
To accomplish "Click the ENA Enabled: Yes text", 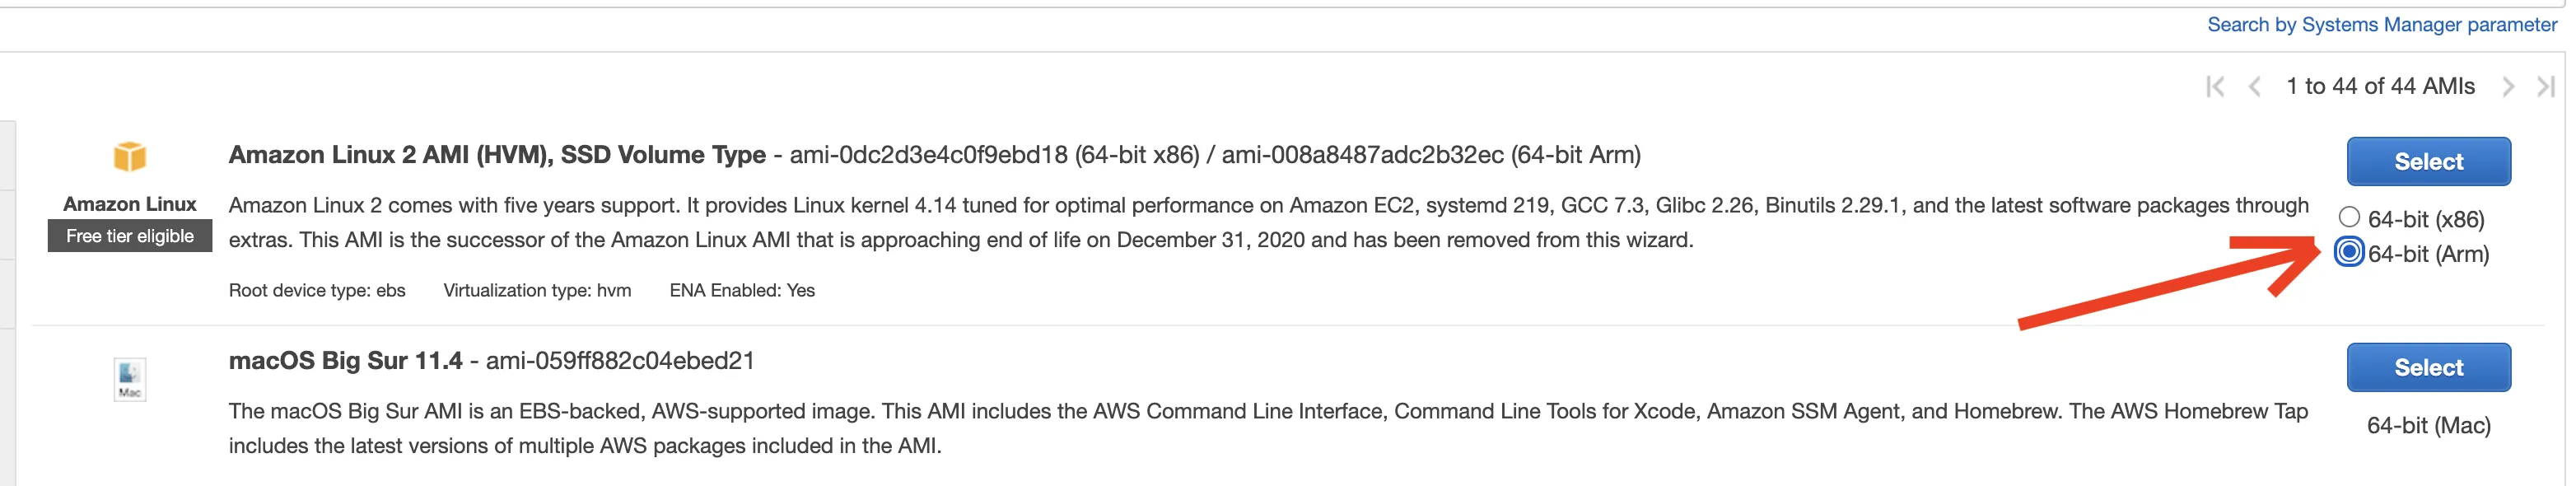I will pos(742,291).
